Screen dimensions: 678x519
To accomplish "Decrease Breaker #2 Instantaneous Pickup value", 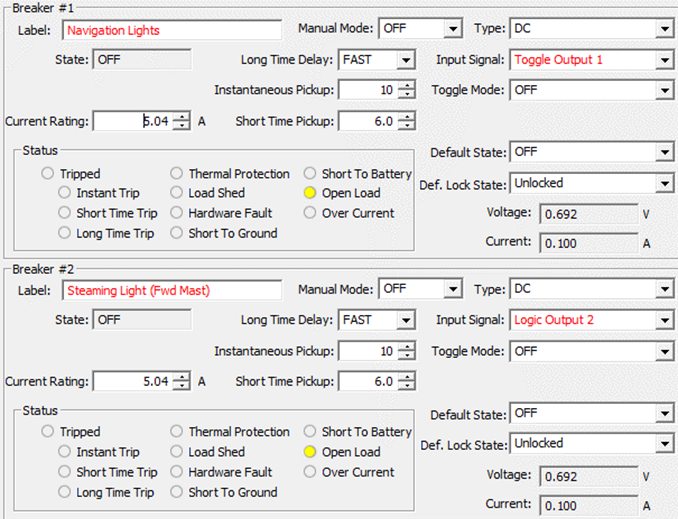I will point(406,357).
